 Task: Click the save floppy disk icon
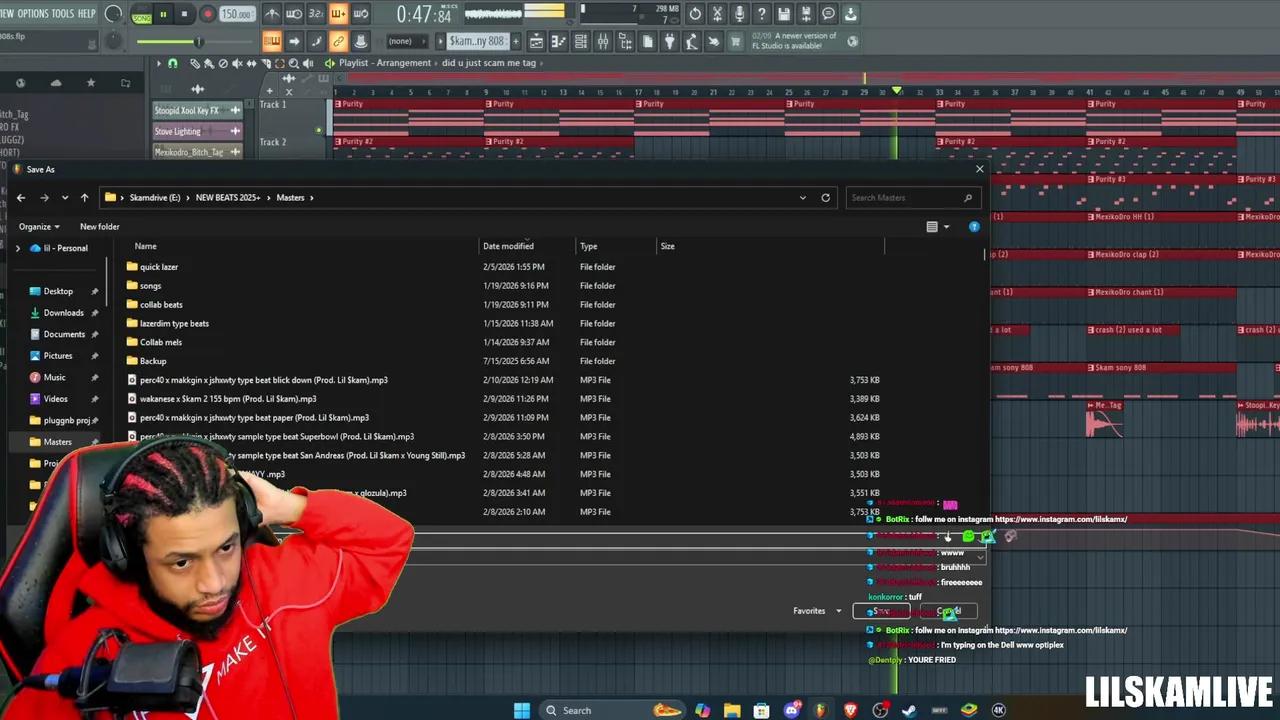(x=784, y=14)
